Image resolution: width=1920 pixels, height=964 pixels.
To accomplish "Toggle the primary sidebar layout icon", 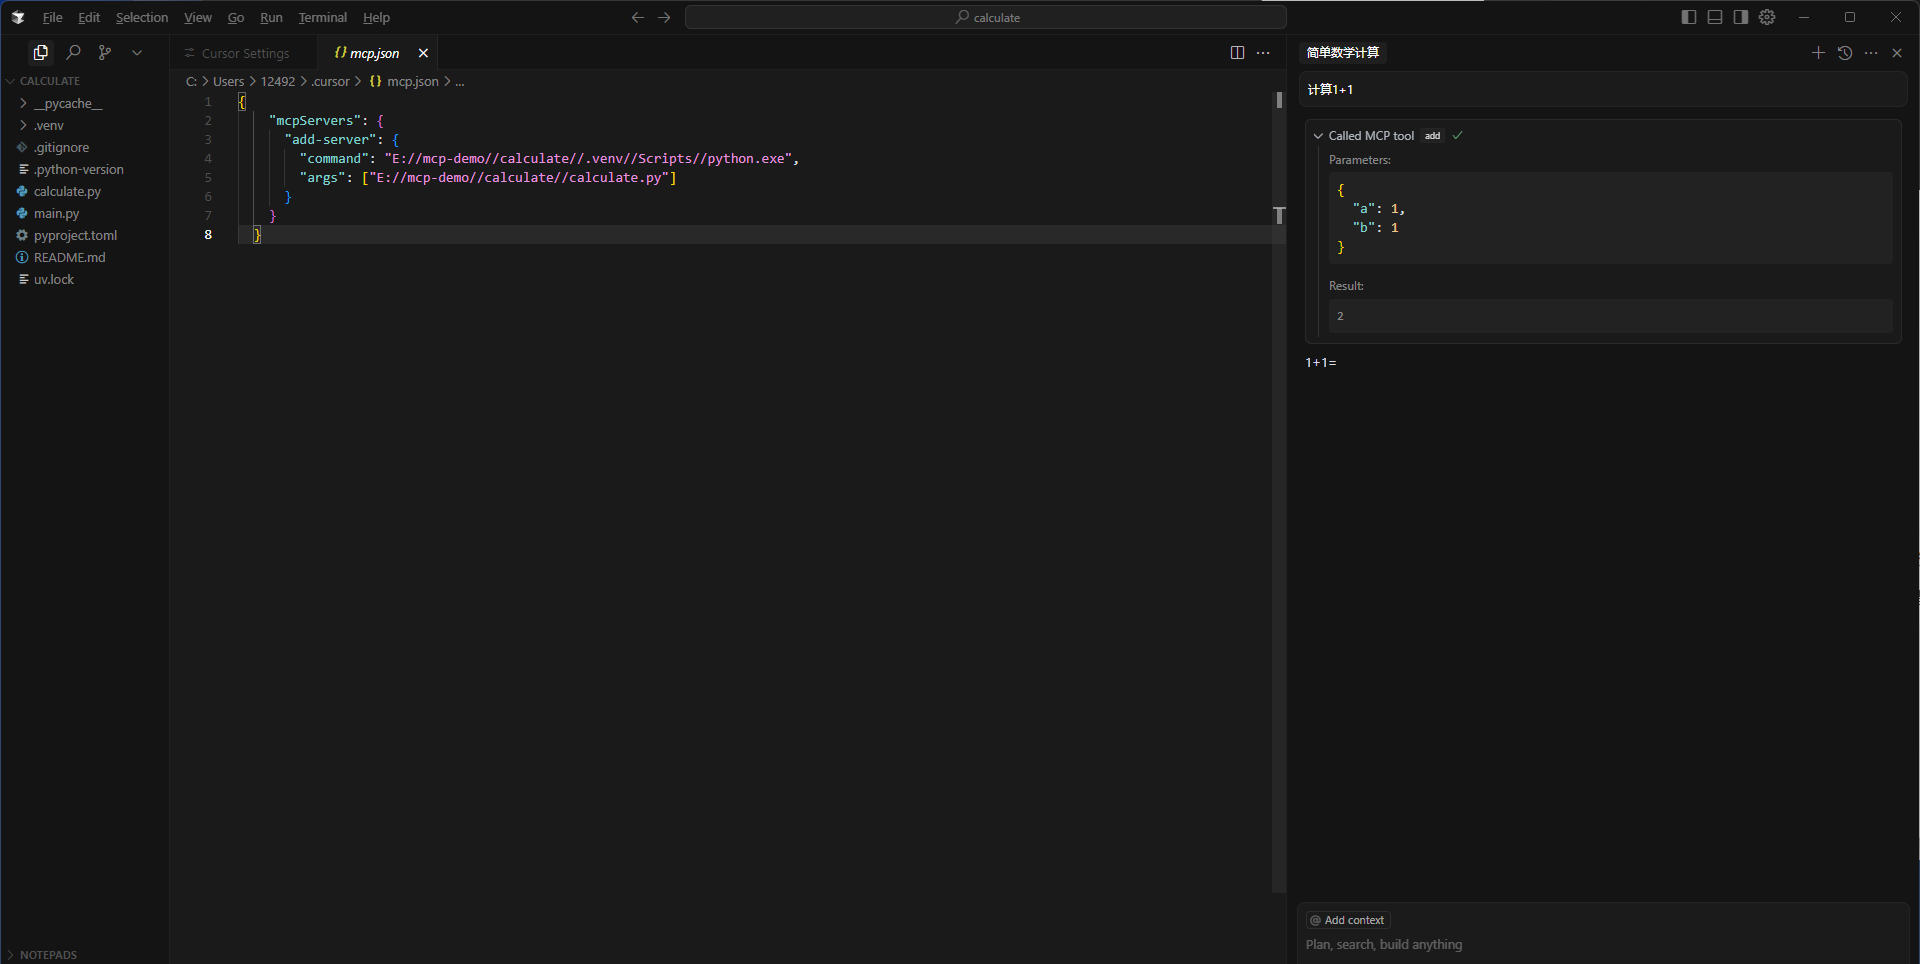I will pos(1689,17).
